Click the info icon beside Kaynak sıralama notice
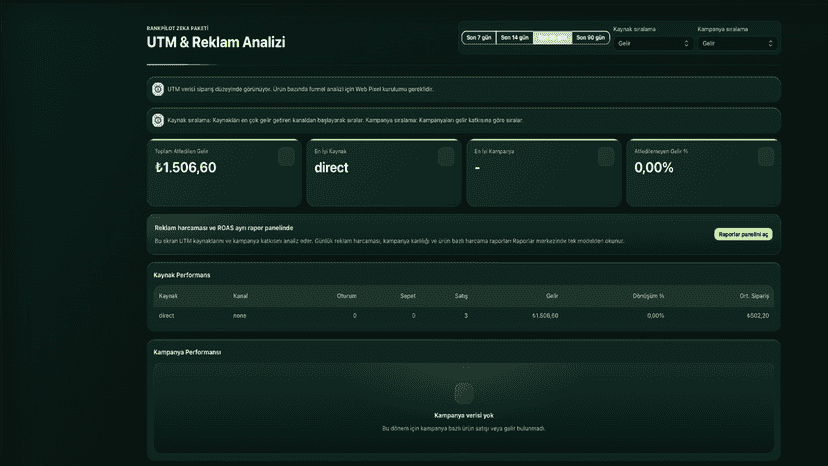The width and height of the screenshot is (828, 466). (x=158, y=120)
